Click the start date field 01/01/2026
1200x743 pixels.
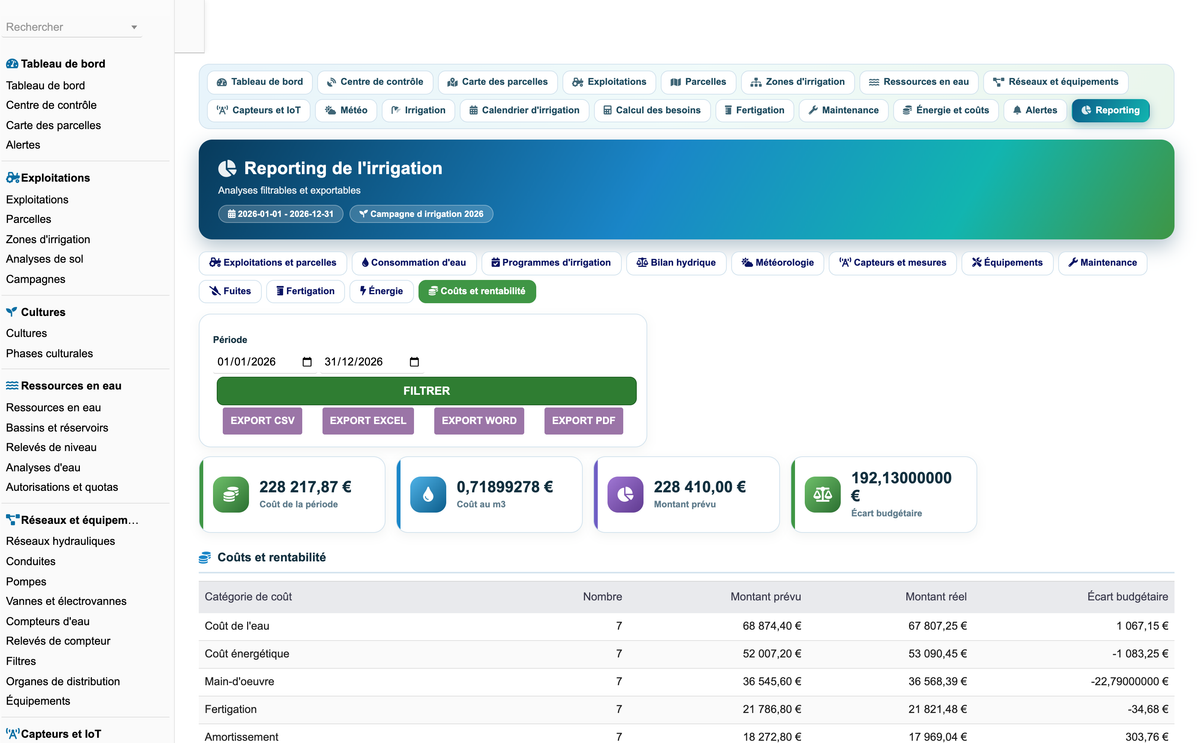coord(265,362)
